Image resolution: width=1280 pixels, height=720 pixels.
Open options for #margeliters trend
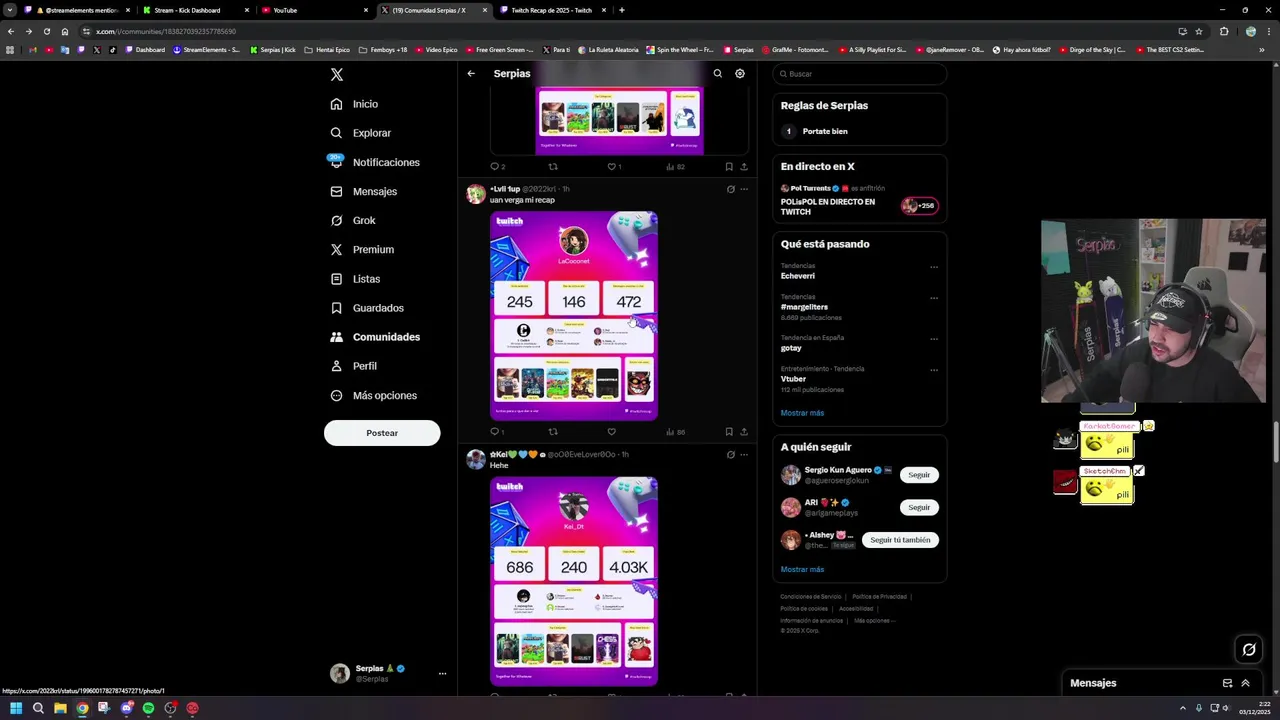coord(934,298)
